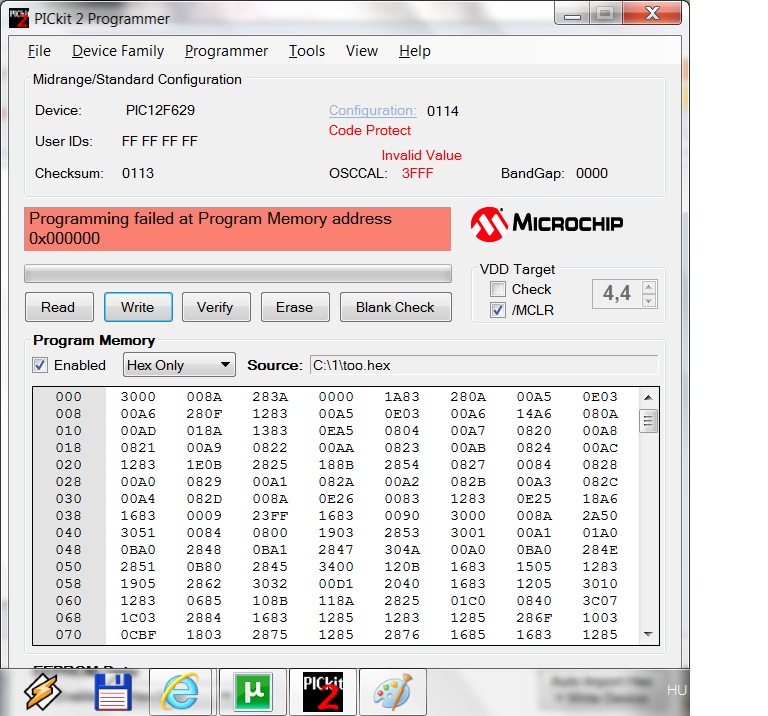Click the Invalid Value warning text
The width and height of the screenshot is (768, 716).
click(421, 155)
